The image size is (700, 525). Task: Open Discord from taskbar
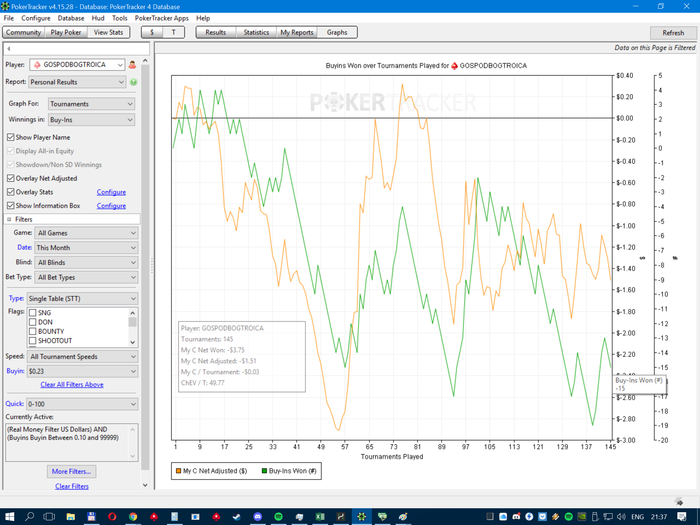[258, 517]
